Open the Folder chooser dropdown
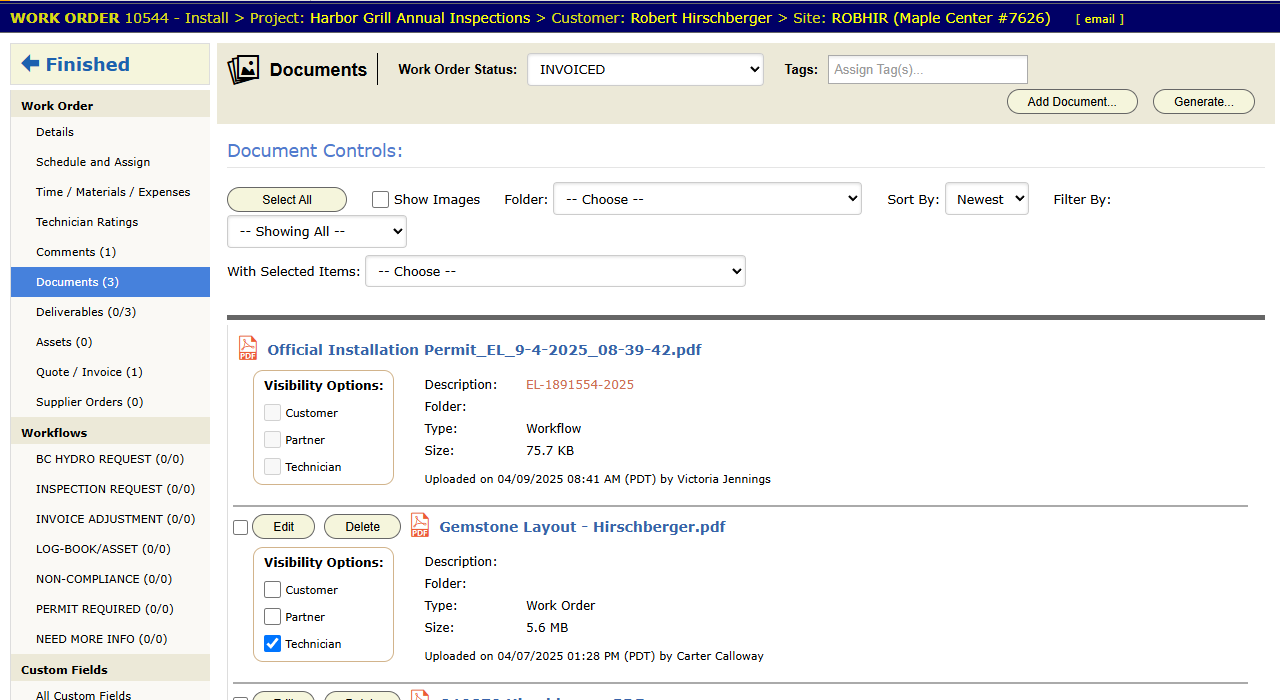This screenshot has height=700, width=1280. click(x=707, y=199)
